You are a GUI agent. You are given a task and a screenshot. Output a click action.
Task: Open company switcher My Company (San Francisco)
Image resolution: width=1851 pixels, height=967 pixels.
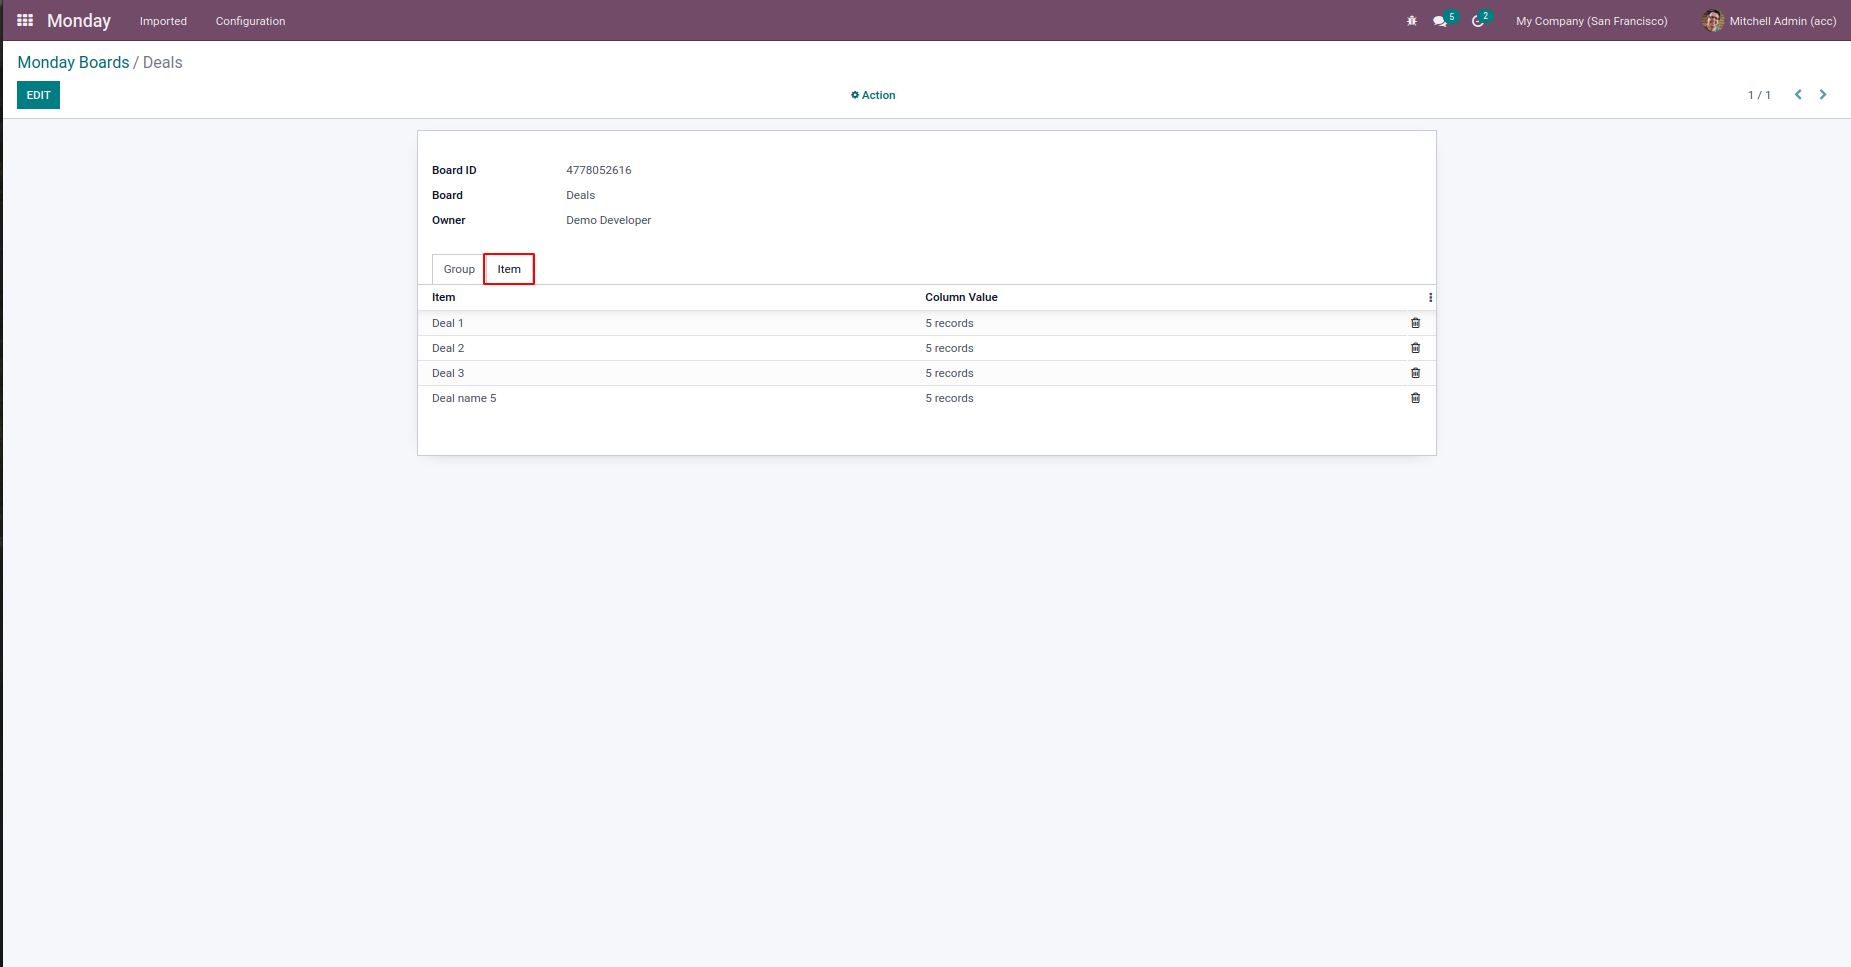[x=1591, y=21]
